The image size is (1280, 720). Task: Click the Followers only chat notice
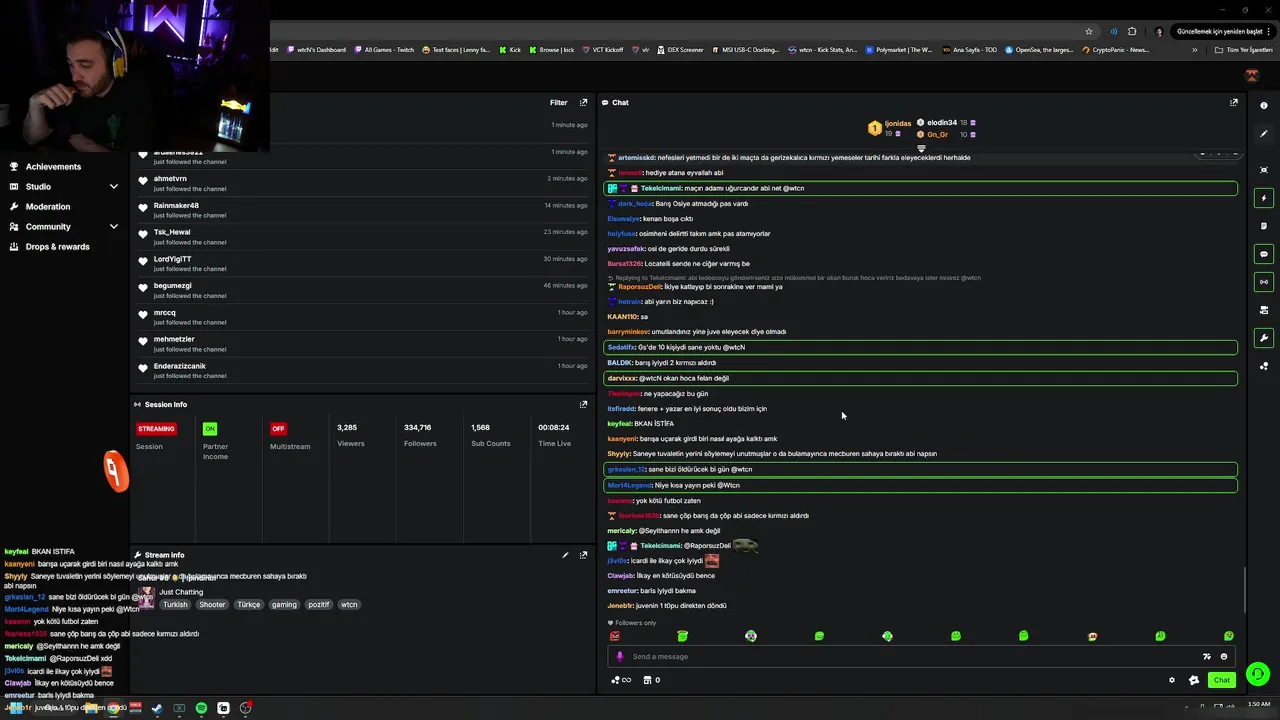click(632, 623)
